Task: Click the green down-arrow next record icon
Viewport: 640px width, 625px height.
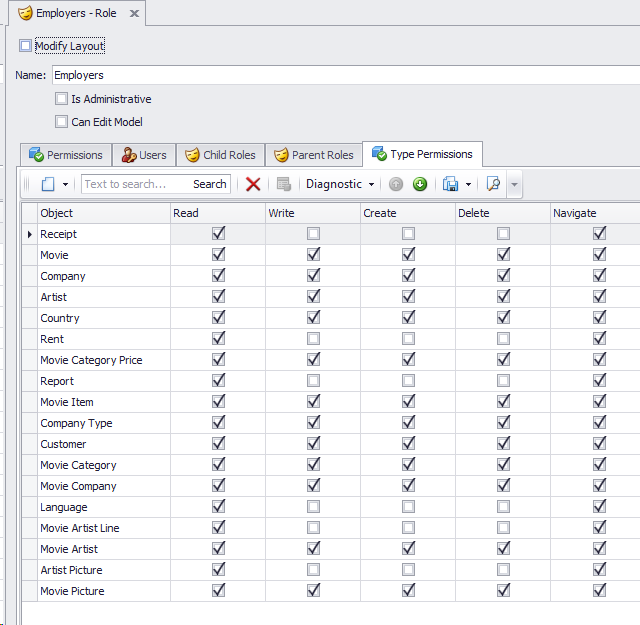Action: 420,184
